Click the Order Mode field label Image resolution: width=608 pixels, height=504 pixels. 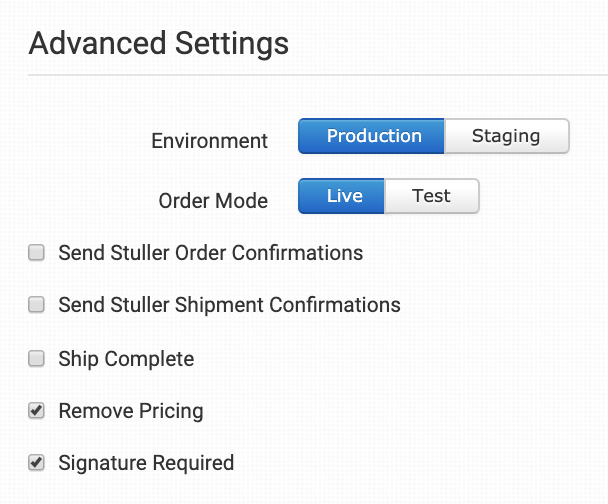click(x=213, y=200)
